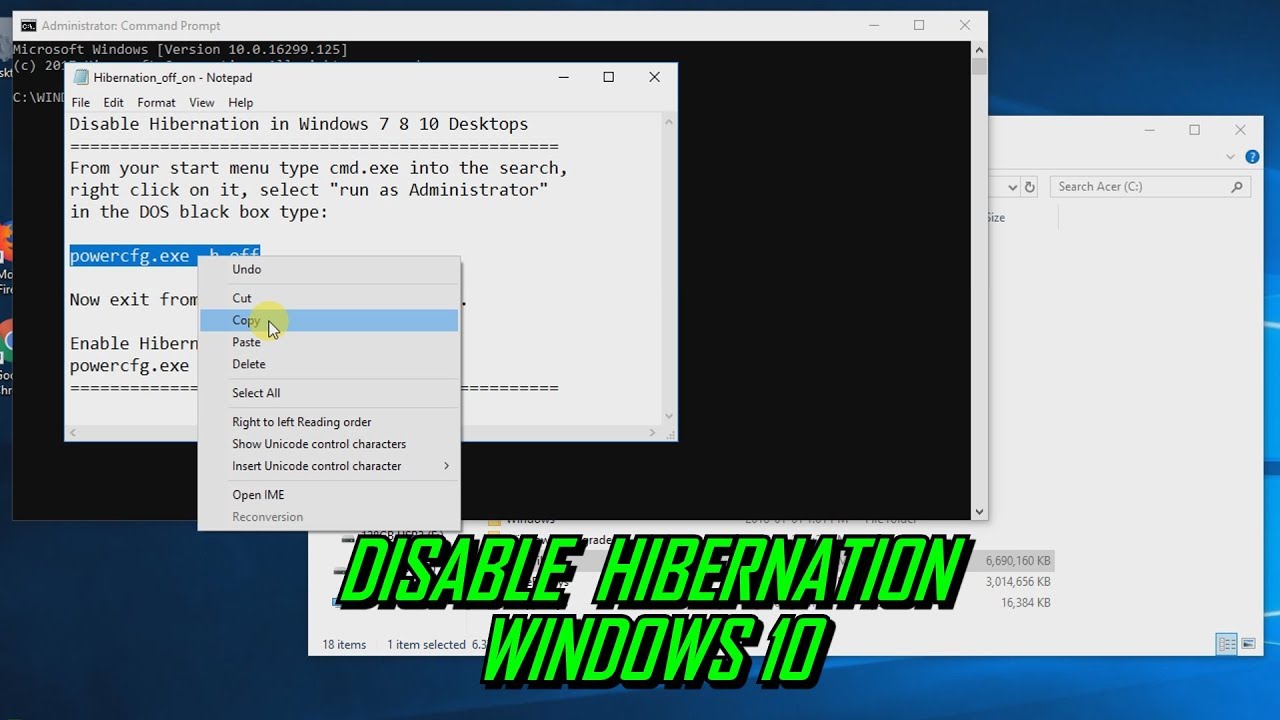
Task: Click the Notepad title bar icon
Action: pos(80,77)
